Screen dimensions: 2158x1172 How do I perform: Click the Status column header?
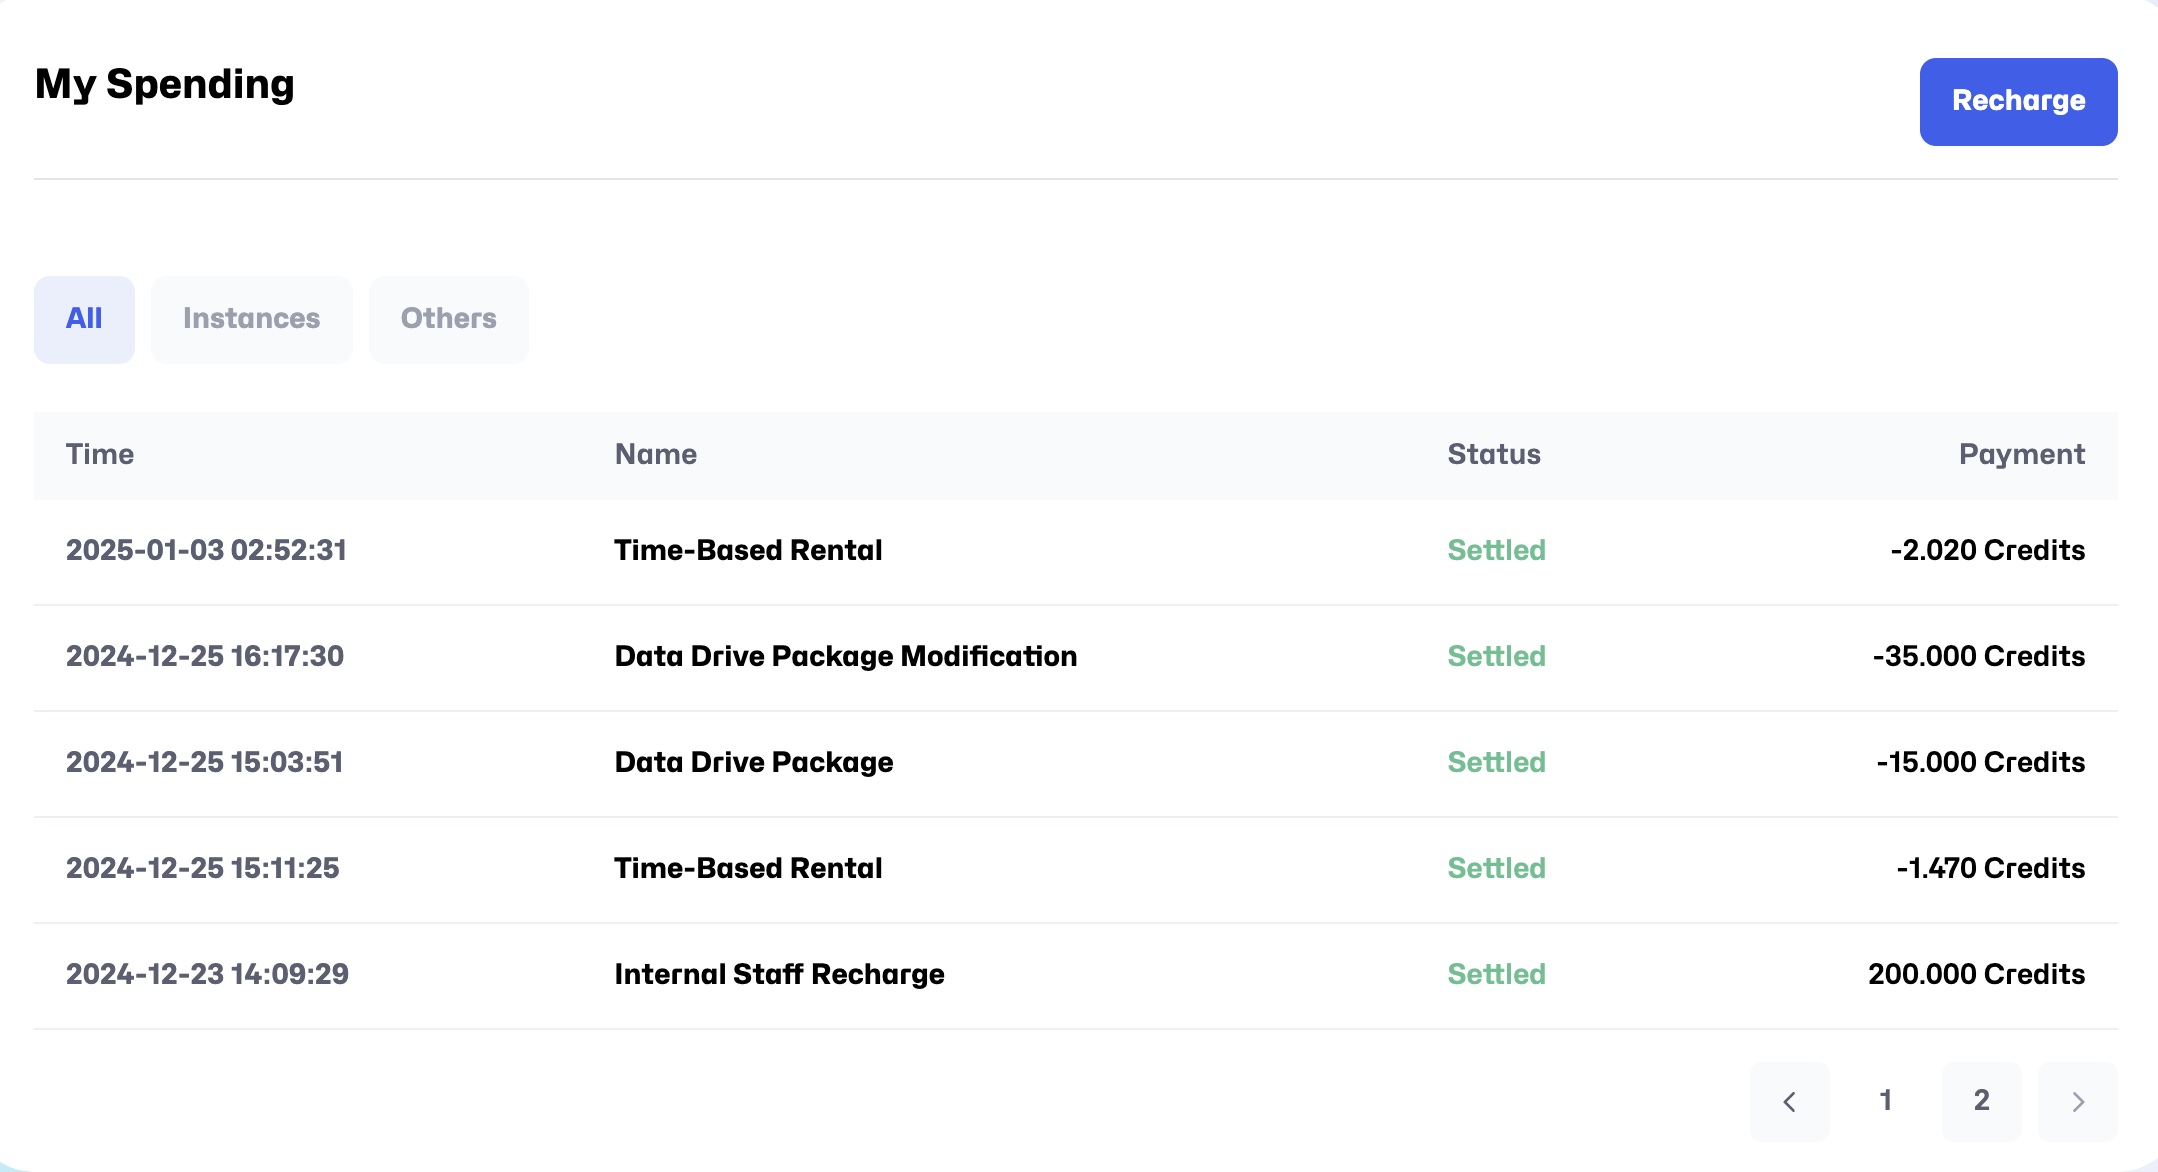click(1493, 455)
